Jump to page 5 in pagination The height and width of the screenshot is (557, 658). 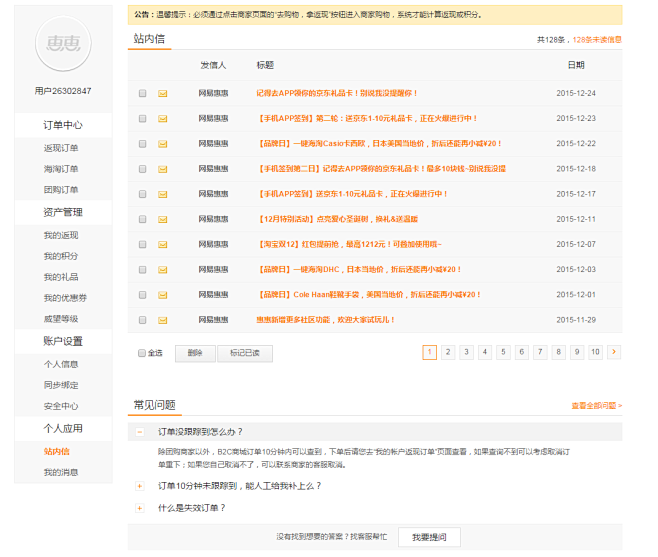(x=503, y=352)
